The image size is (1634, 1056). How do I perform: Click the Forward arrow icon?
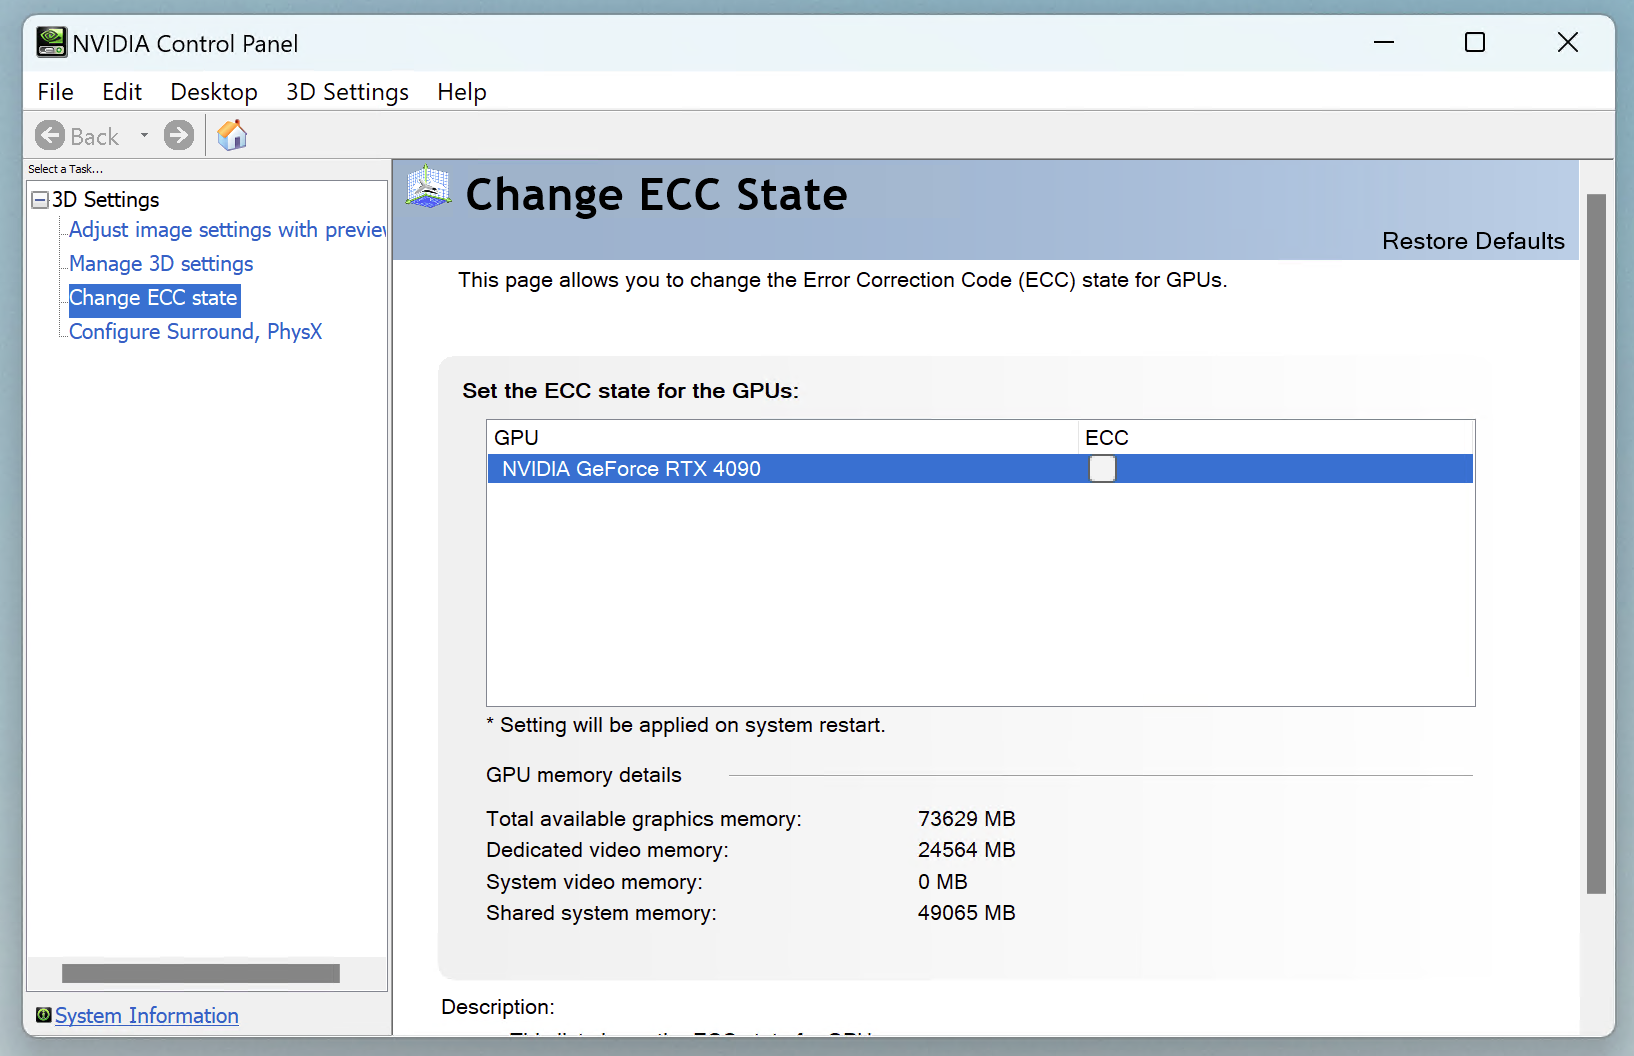coord(179,135)
